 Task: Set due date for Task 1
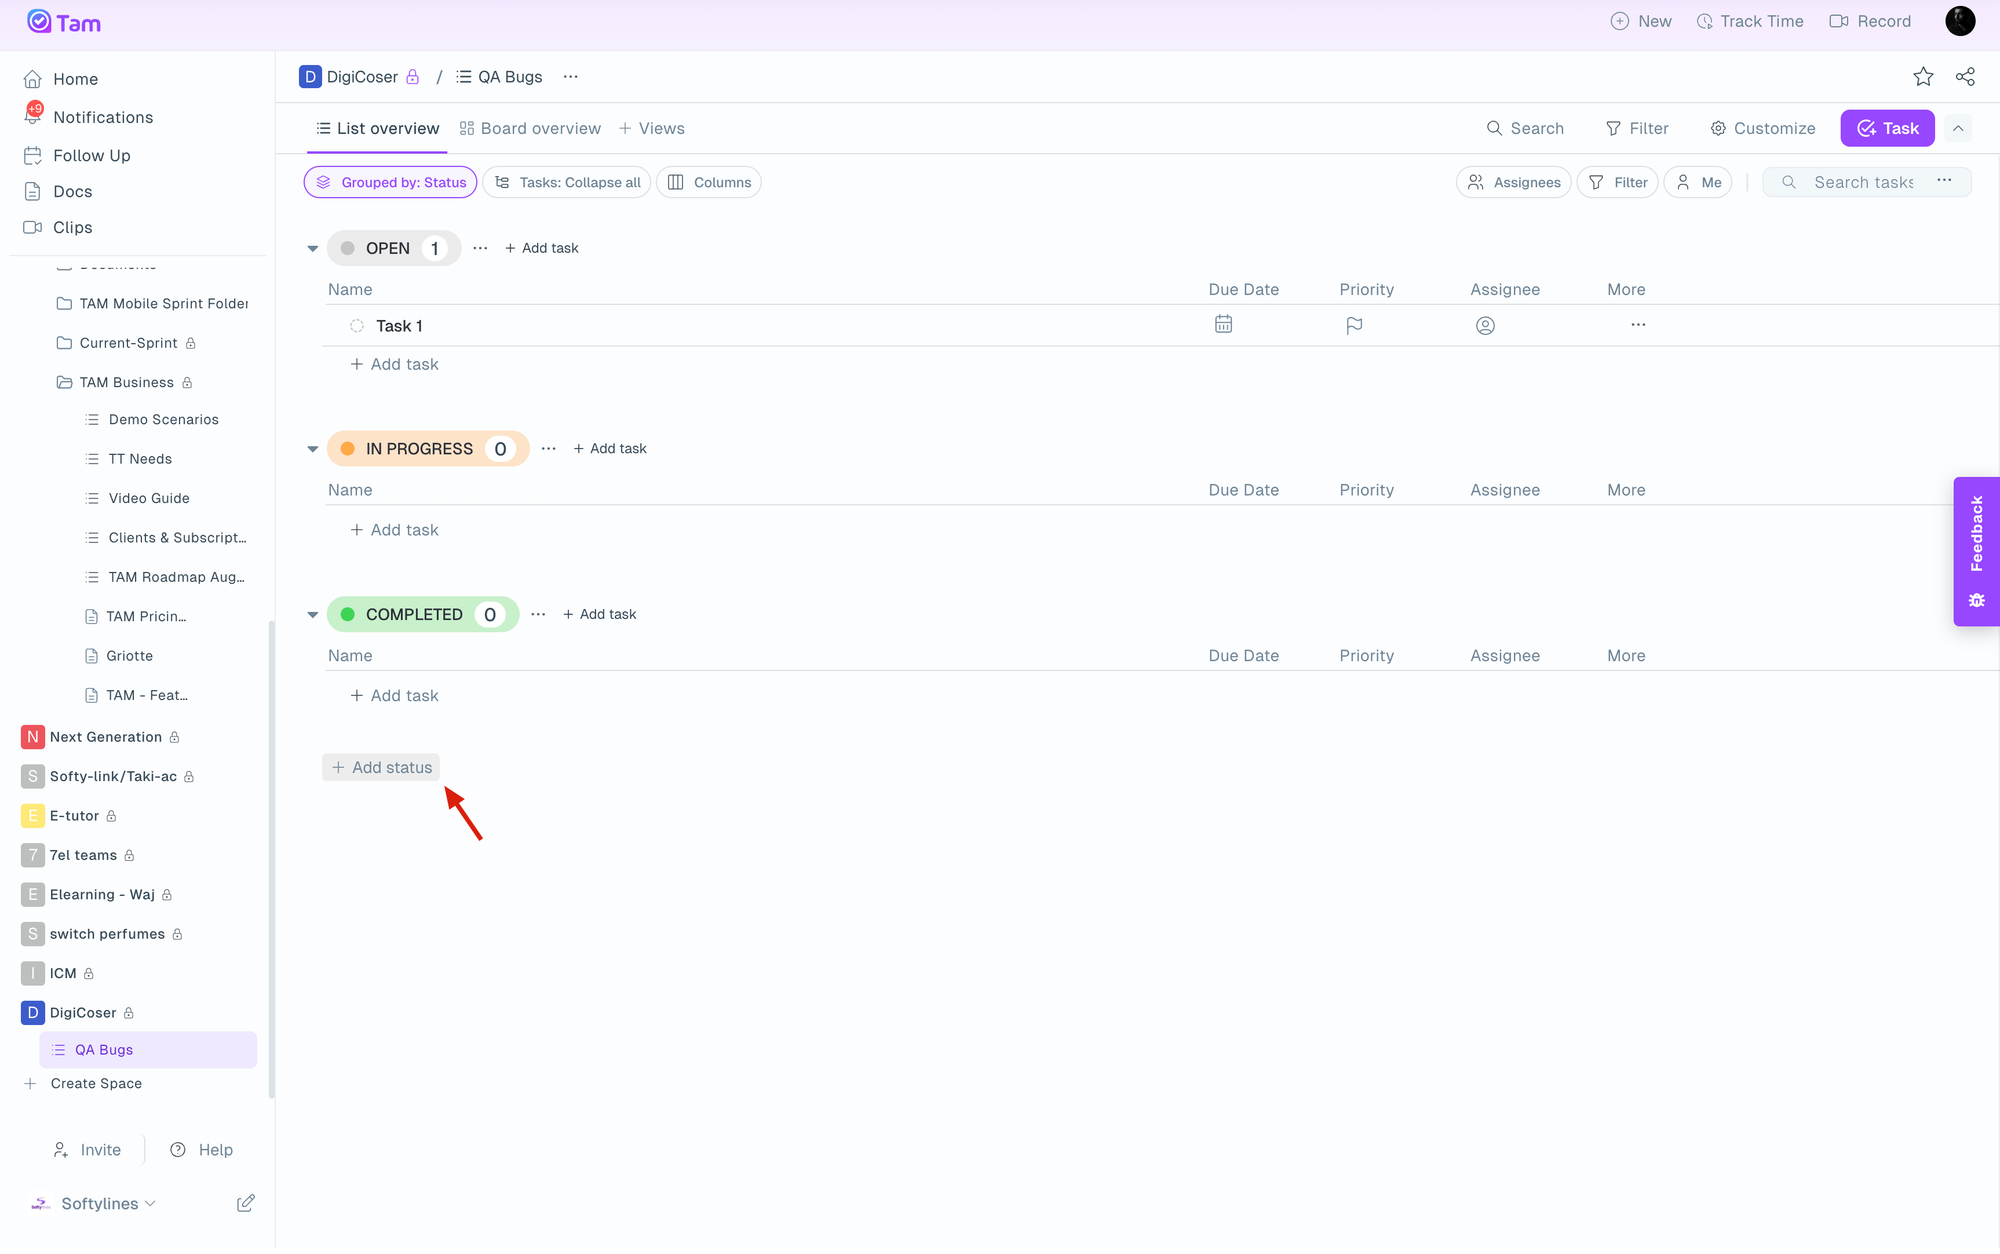tap(1223, 325)
